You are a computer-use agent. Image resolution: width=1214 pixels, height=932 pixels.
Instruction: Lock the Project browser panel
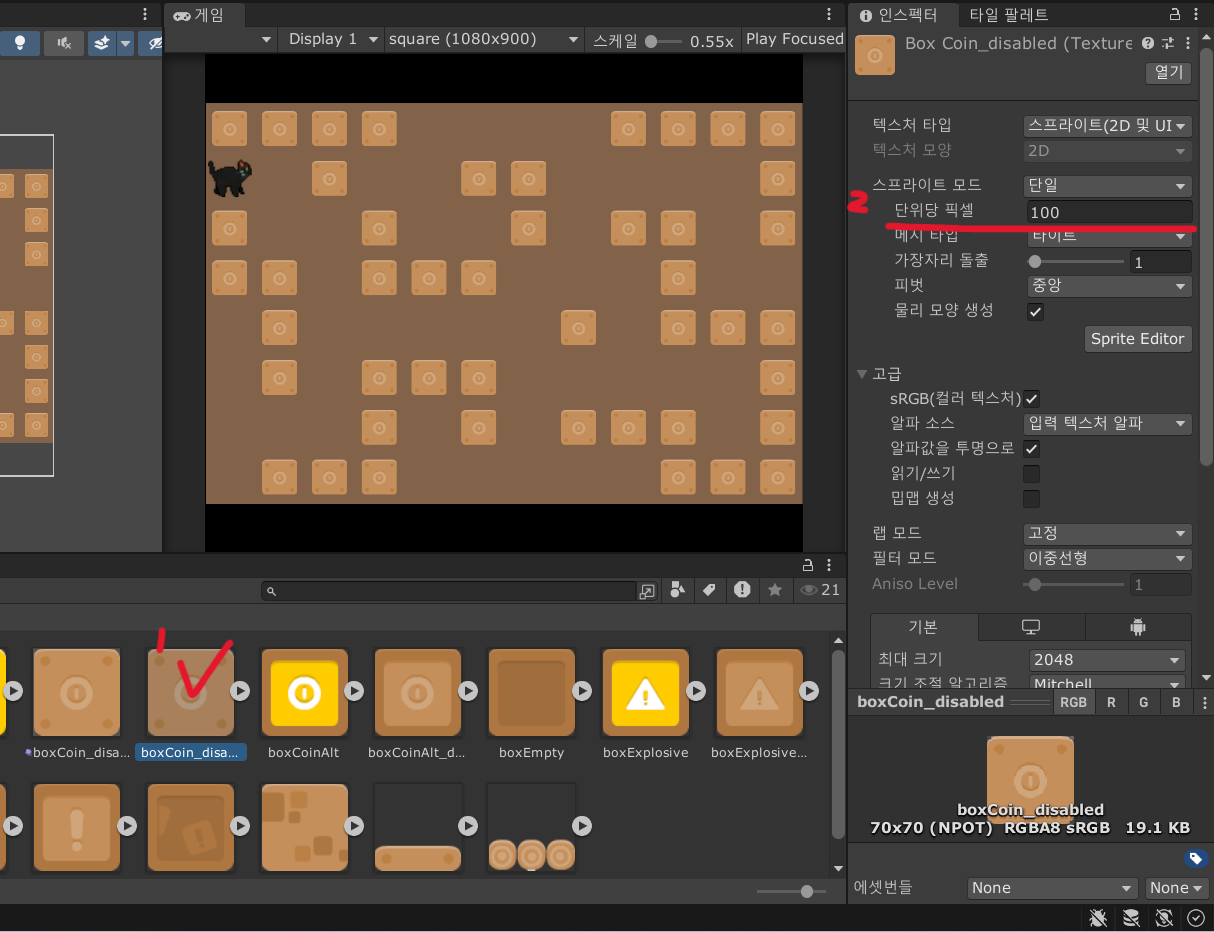pyautogui.click(x=807, y=565)
